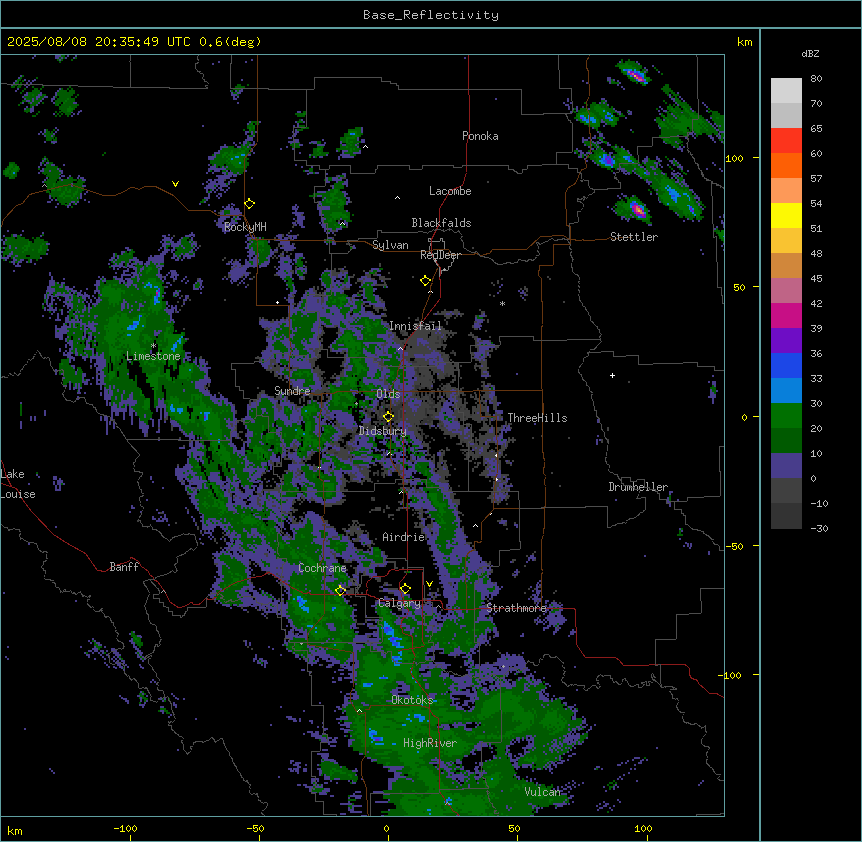Select the 0 tick label on the horizontal axis
Image resolution: width=862 pixels, height=842 pixels.
(x=386, y=828)
